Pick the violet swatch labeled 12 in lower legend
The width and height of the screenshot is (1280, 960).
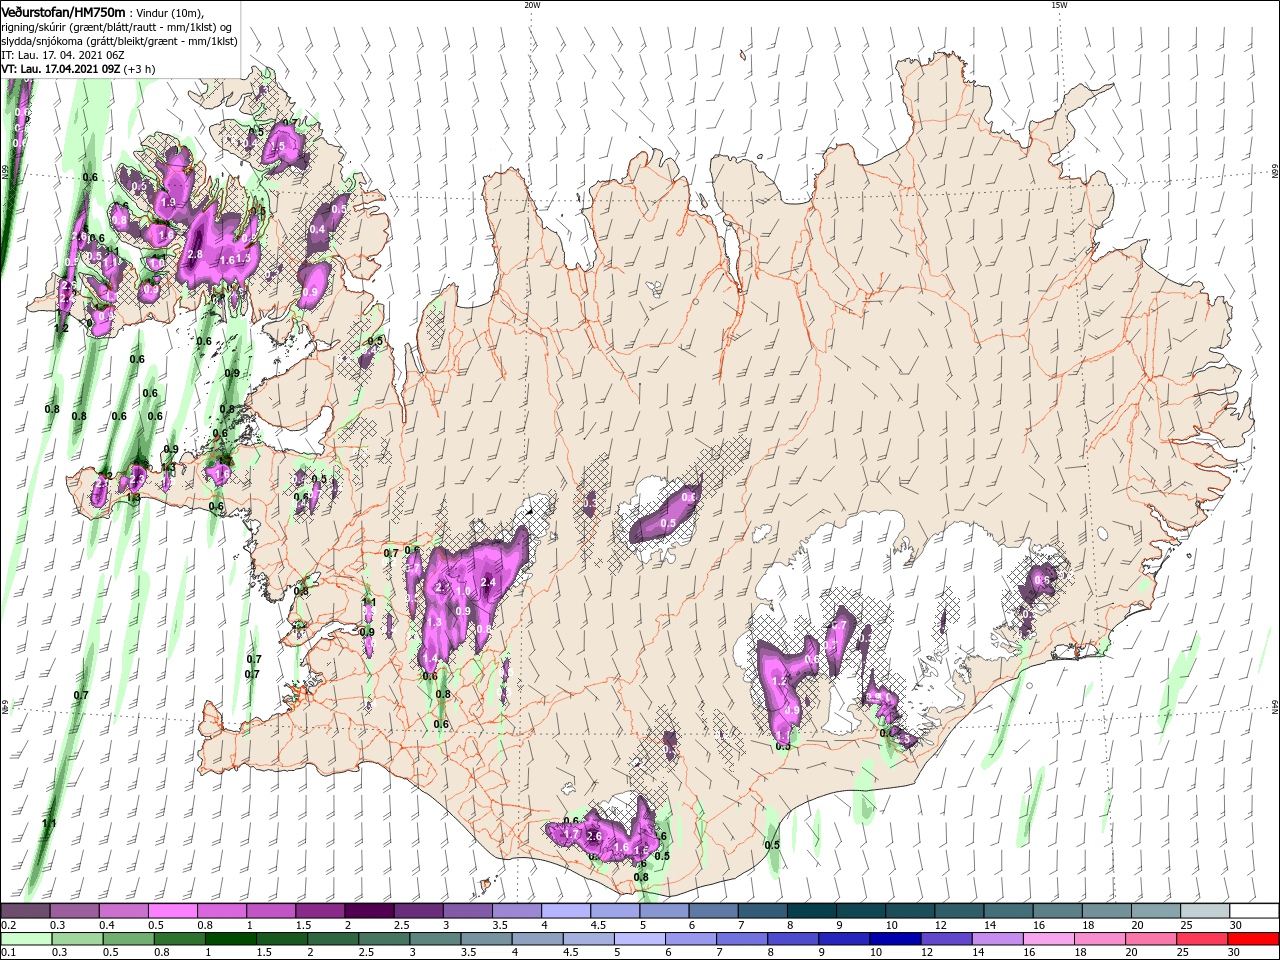pyautogui.click(x=946, y=939)
